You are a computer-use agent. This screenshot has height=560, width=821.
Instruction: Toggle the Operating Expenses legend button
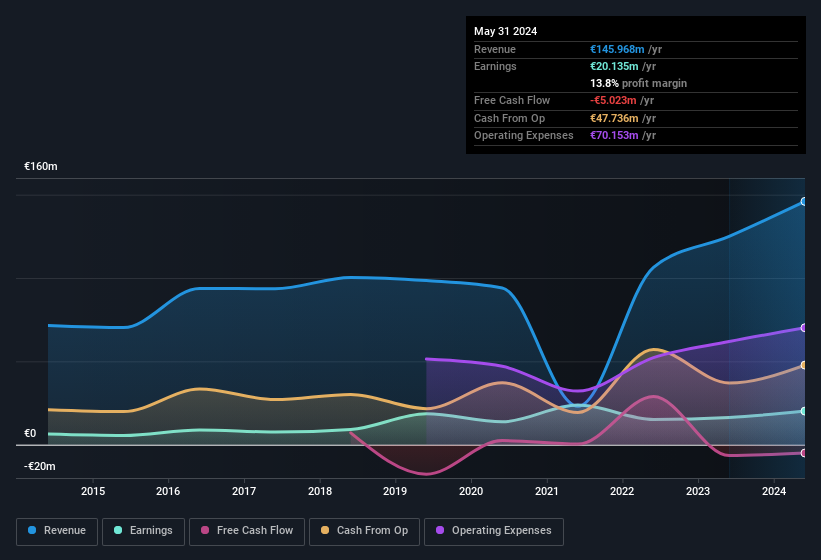pos(494,531)
